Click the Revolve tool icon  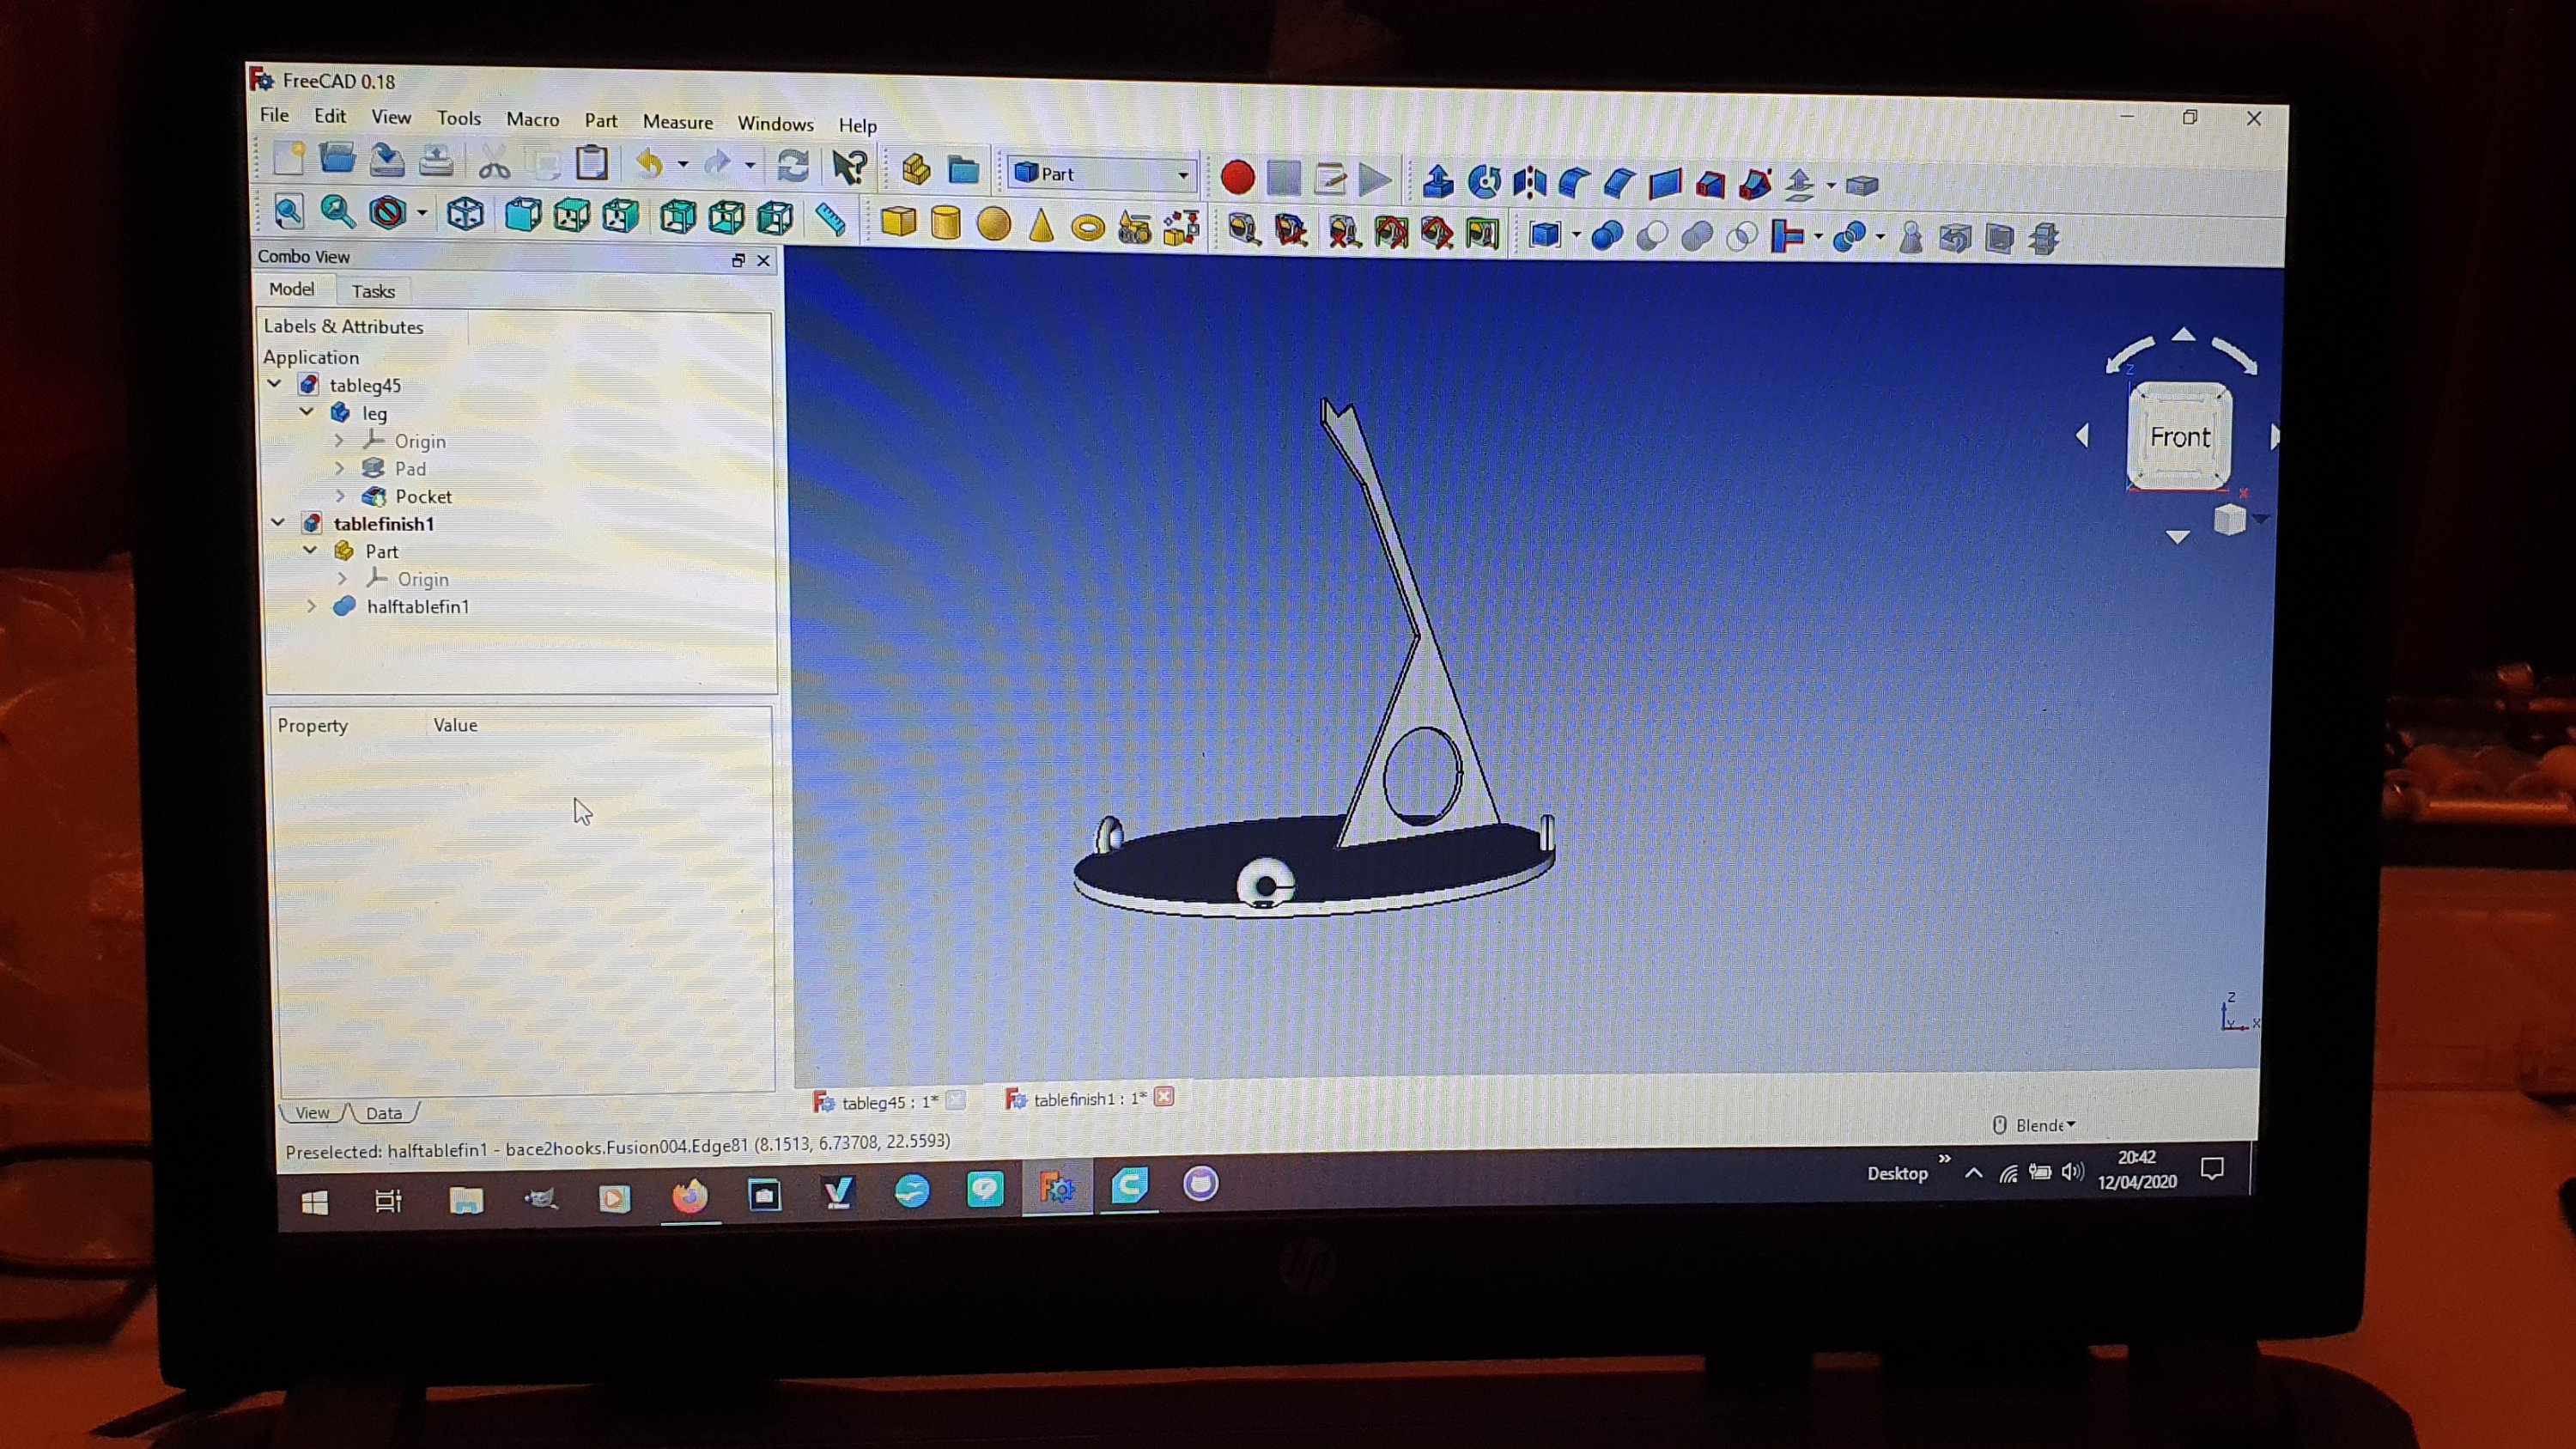(1484, 182)
